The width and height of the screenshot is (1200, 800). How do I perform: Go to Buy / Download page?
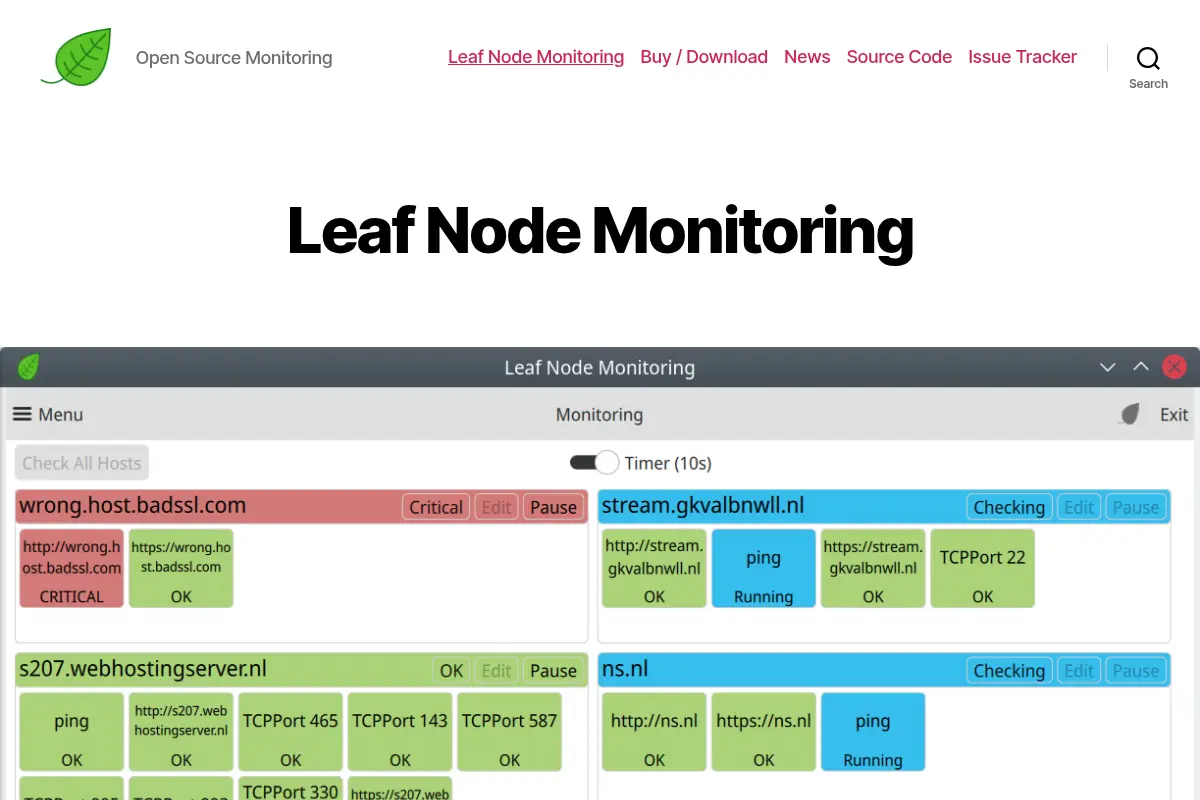click(x=704, y=57)
